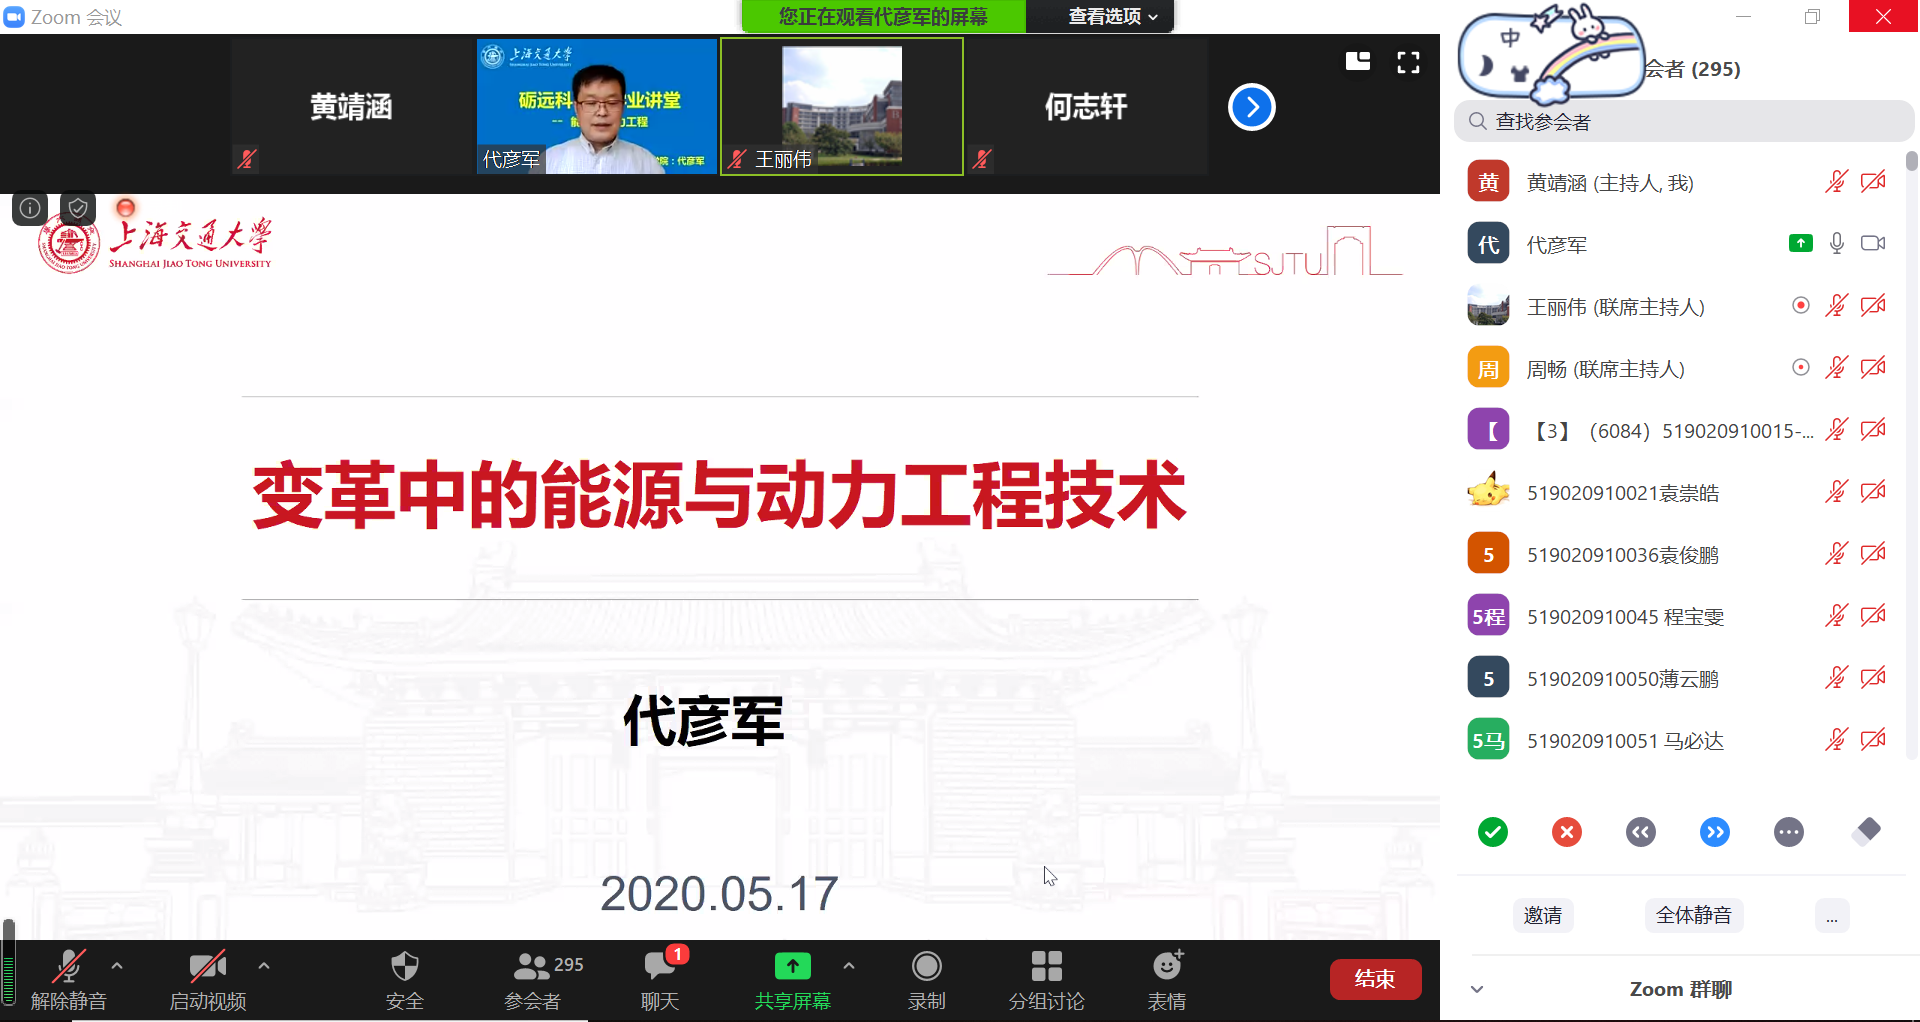Click the green Share Screen icon
Screen dimensions: 1920x1022
click(792, 966)
